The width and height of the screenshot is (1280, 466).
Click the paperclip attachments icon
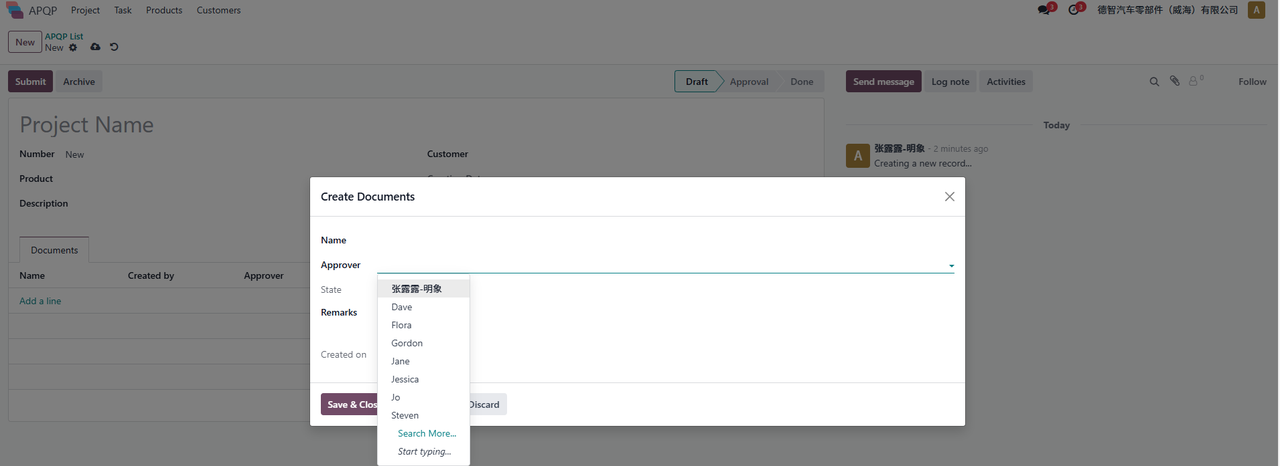(x=1175, y=82)
